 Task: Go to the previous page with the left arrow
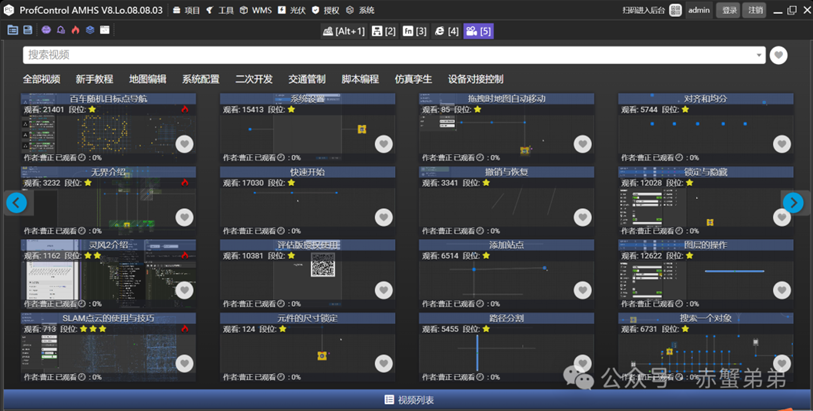16,203
